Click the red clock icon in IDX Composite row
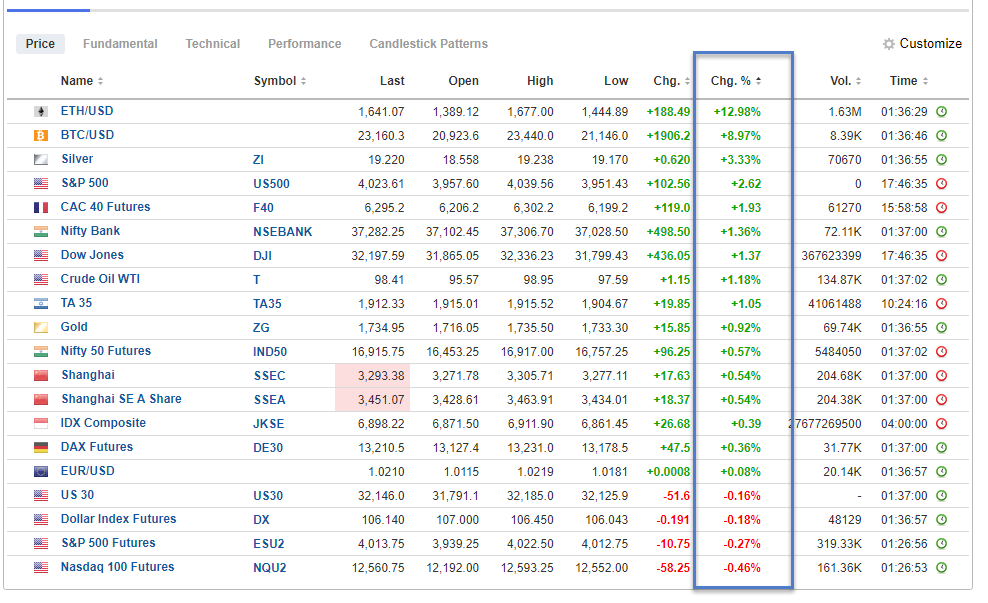The image size is (988, 603). click(941, 423)
